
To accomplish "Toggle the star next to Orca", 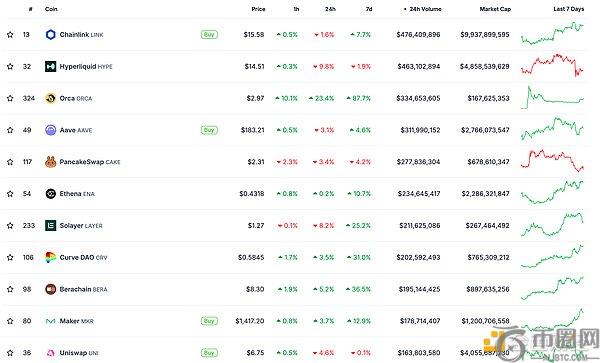I will pos(10,98).
